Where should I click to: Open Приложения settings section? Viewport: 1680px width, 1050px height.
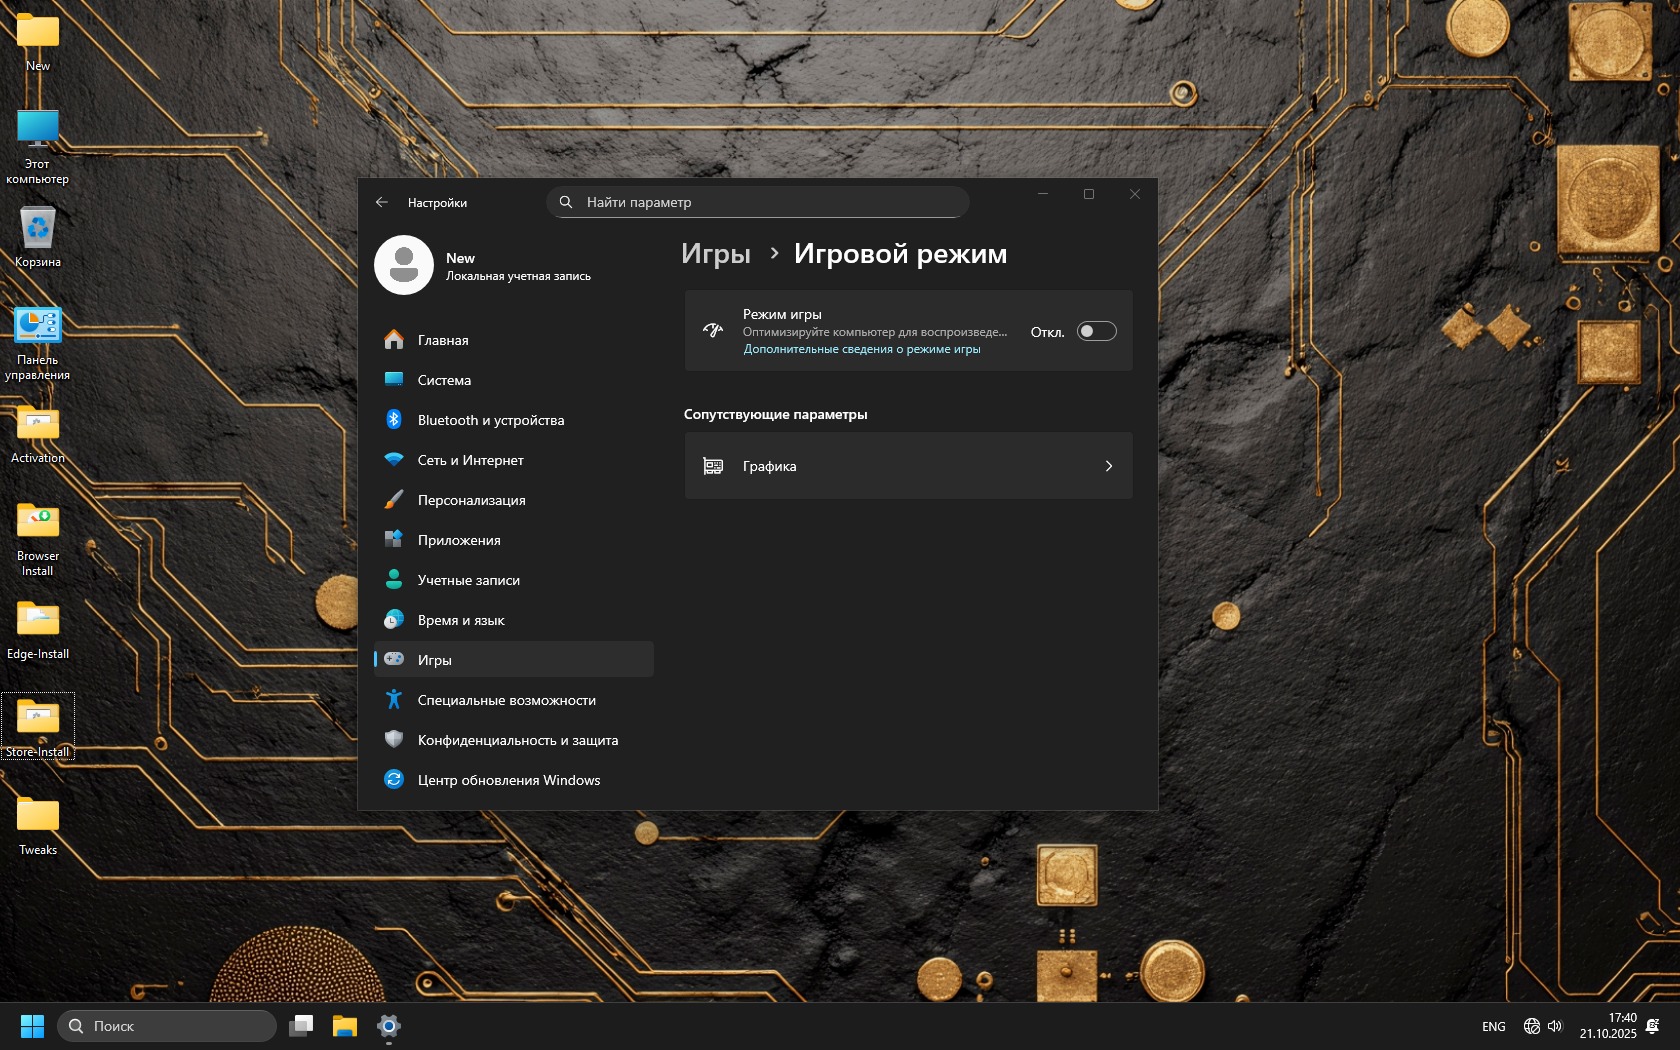pyautogui.click(x=459, y=540)
